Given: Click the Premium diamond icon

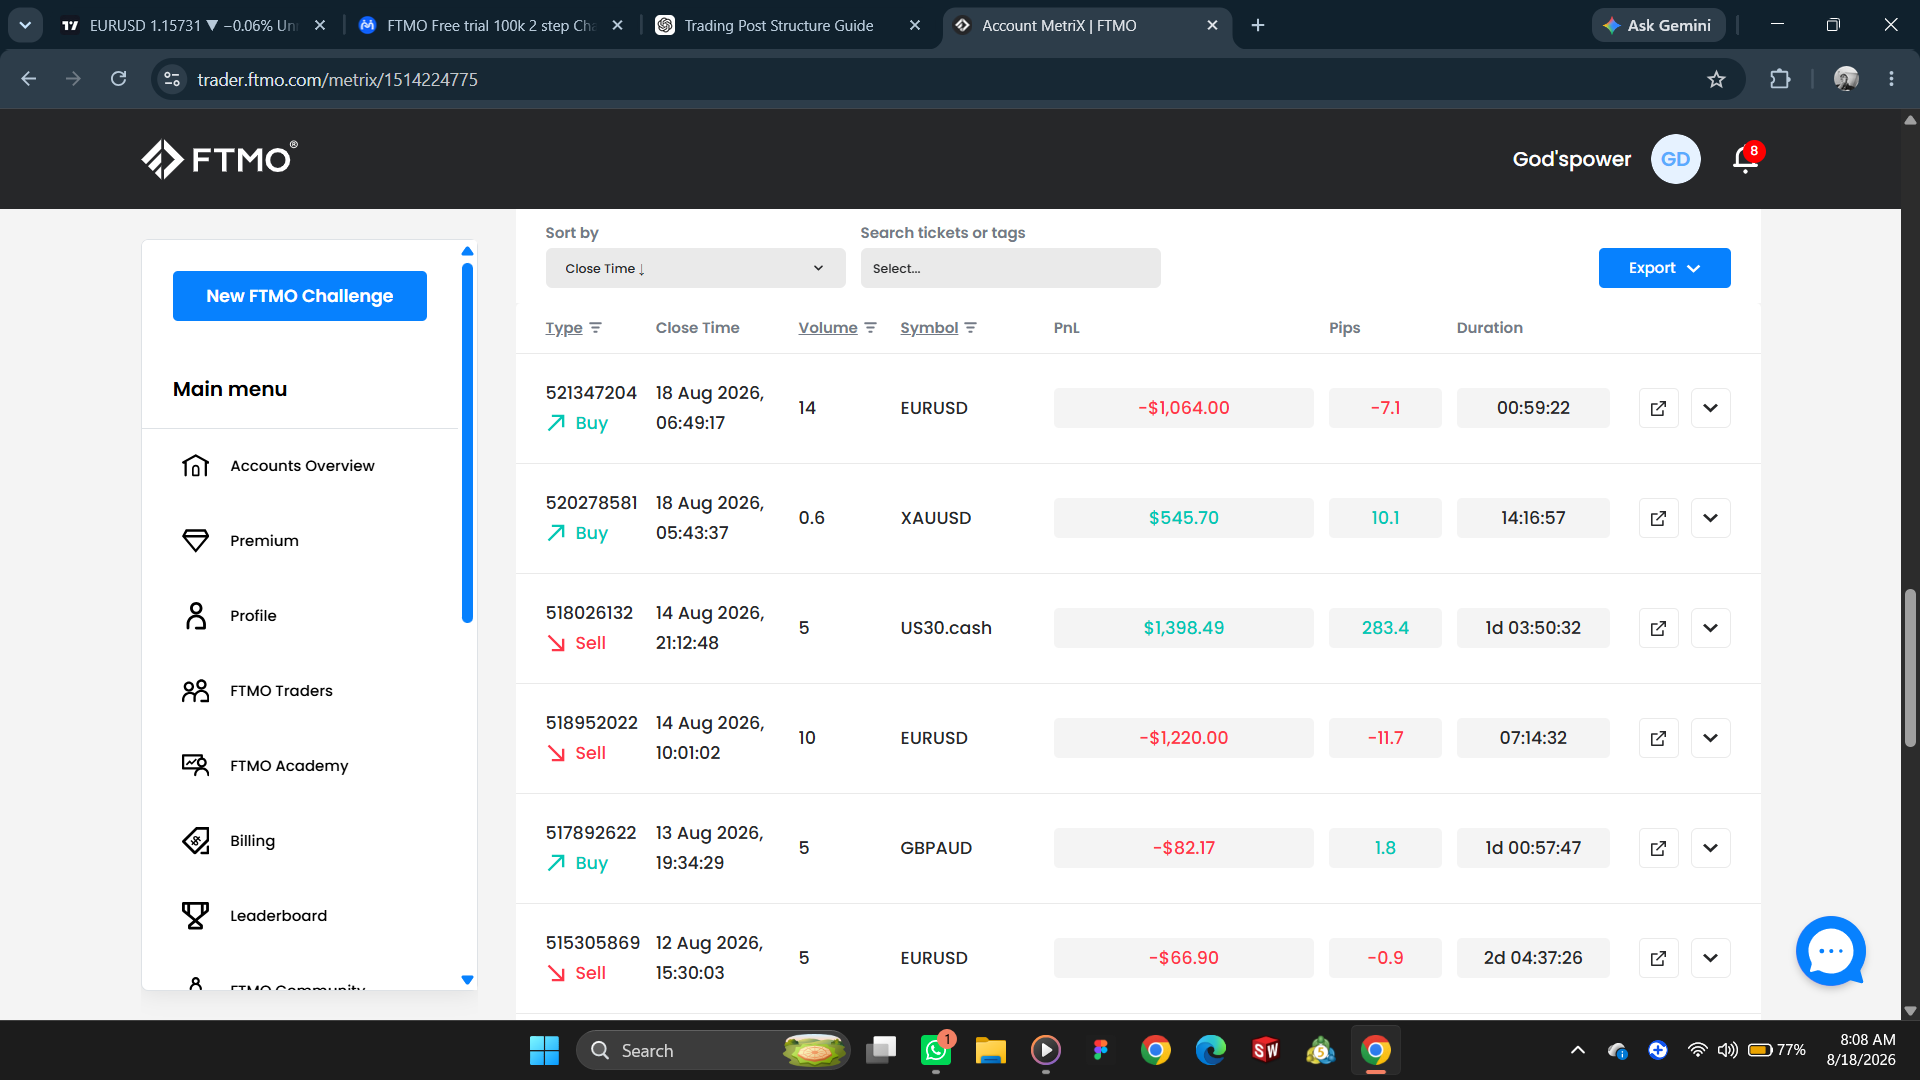Looking at the screenshot, I should point(195,541).
